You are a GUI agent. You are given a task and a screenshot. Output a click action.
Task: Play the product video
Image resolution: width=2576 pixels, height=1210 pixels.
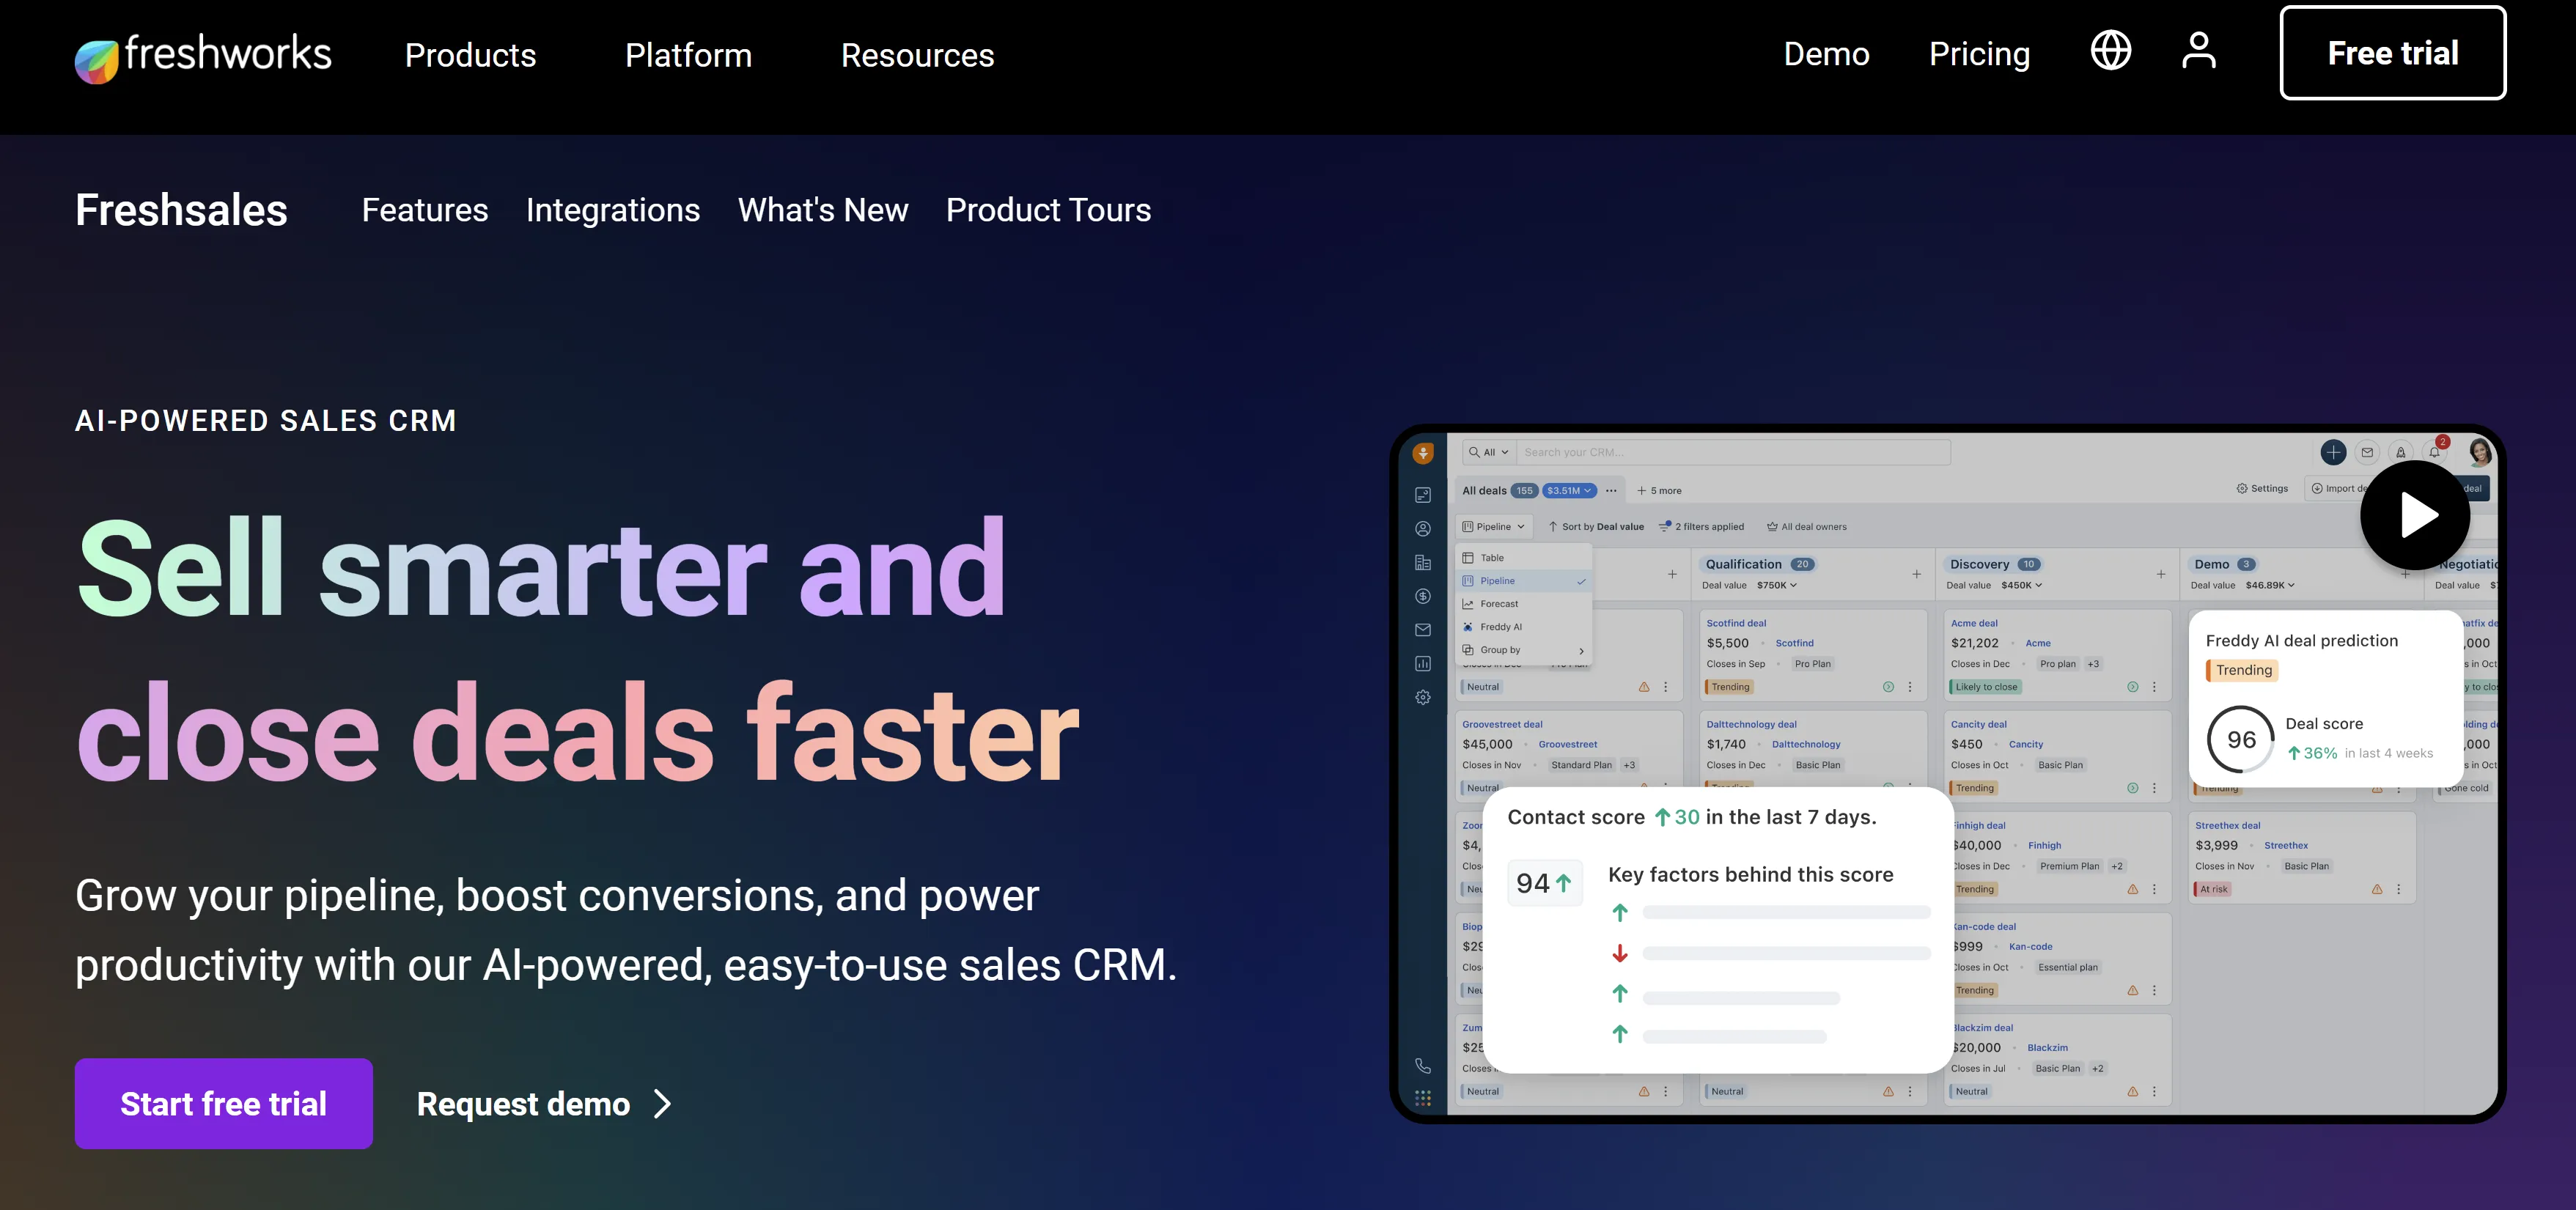point(2414,515)
